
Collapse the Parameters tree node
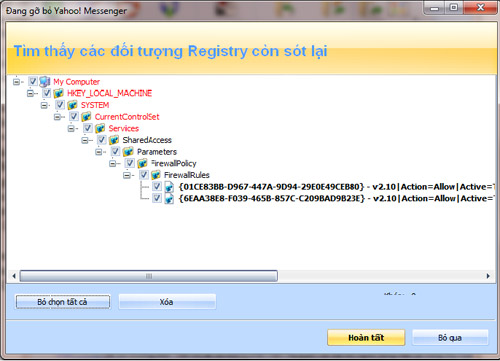coord(99,152)
